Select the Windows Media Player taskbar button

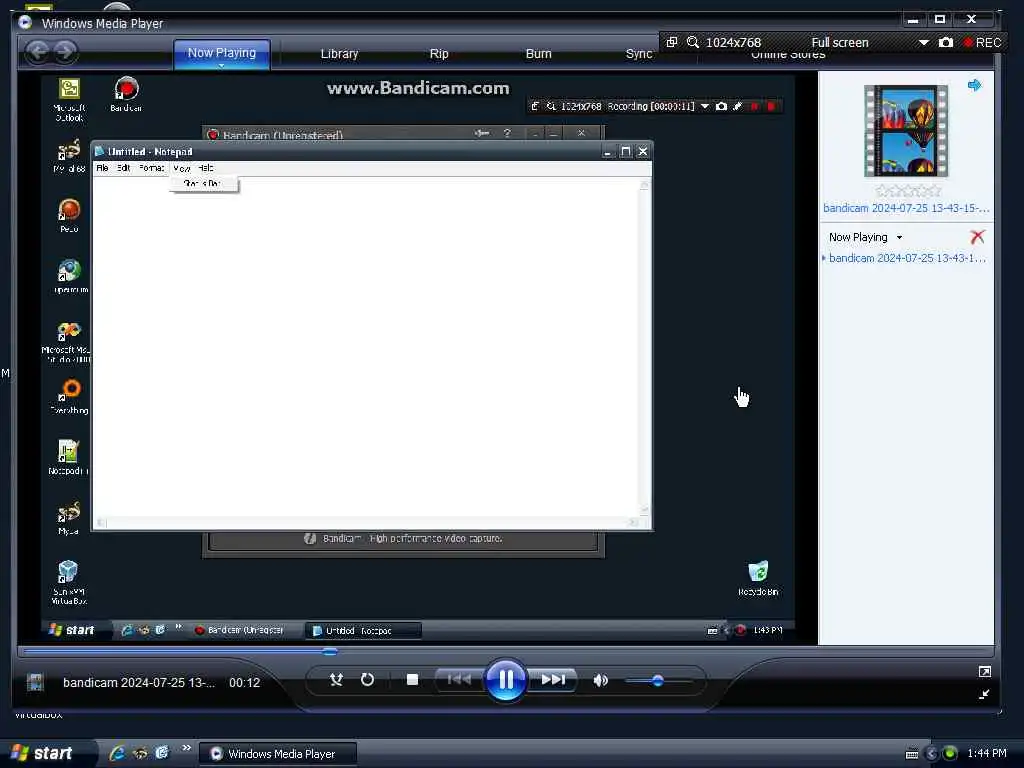(x=278, y=754)
